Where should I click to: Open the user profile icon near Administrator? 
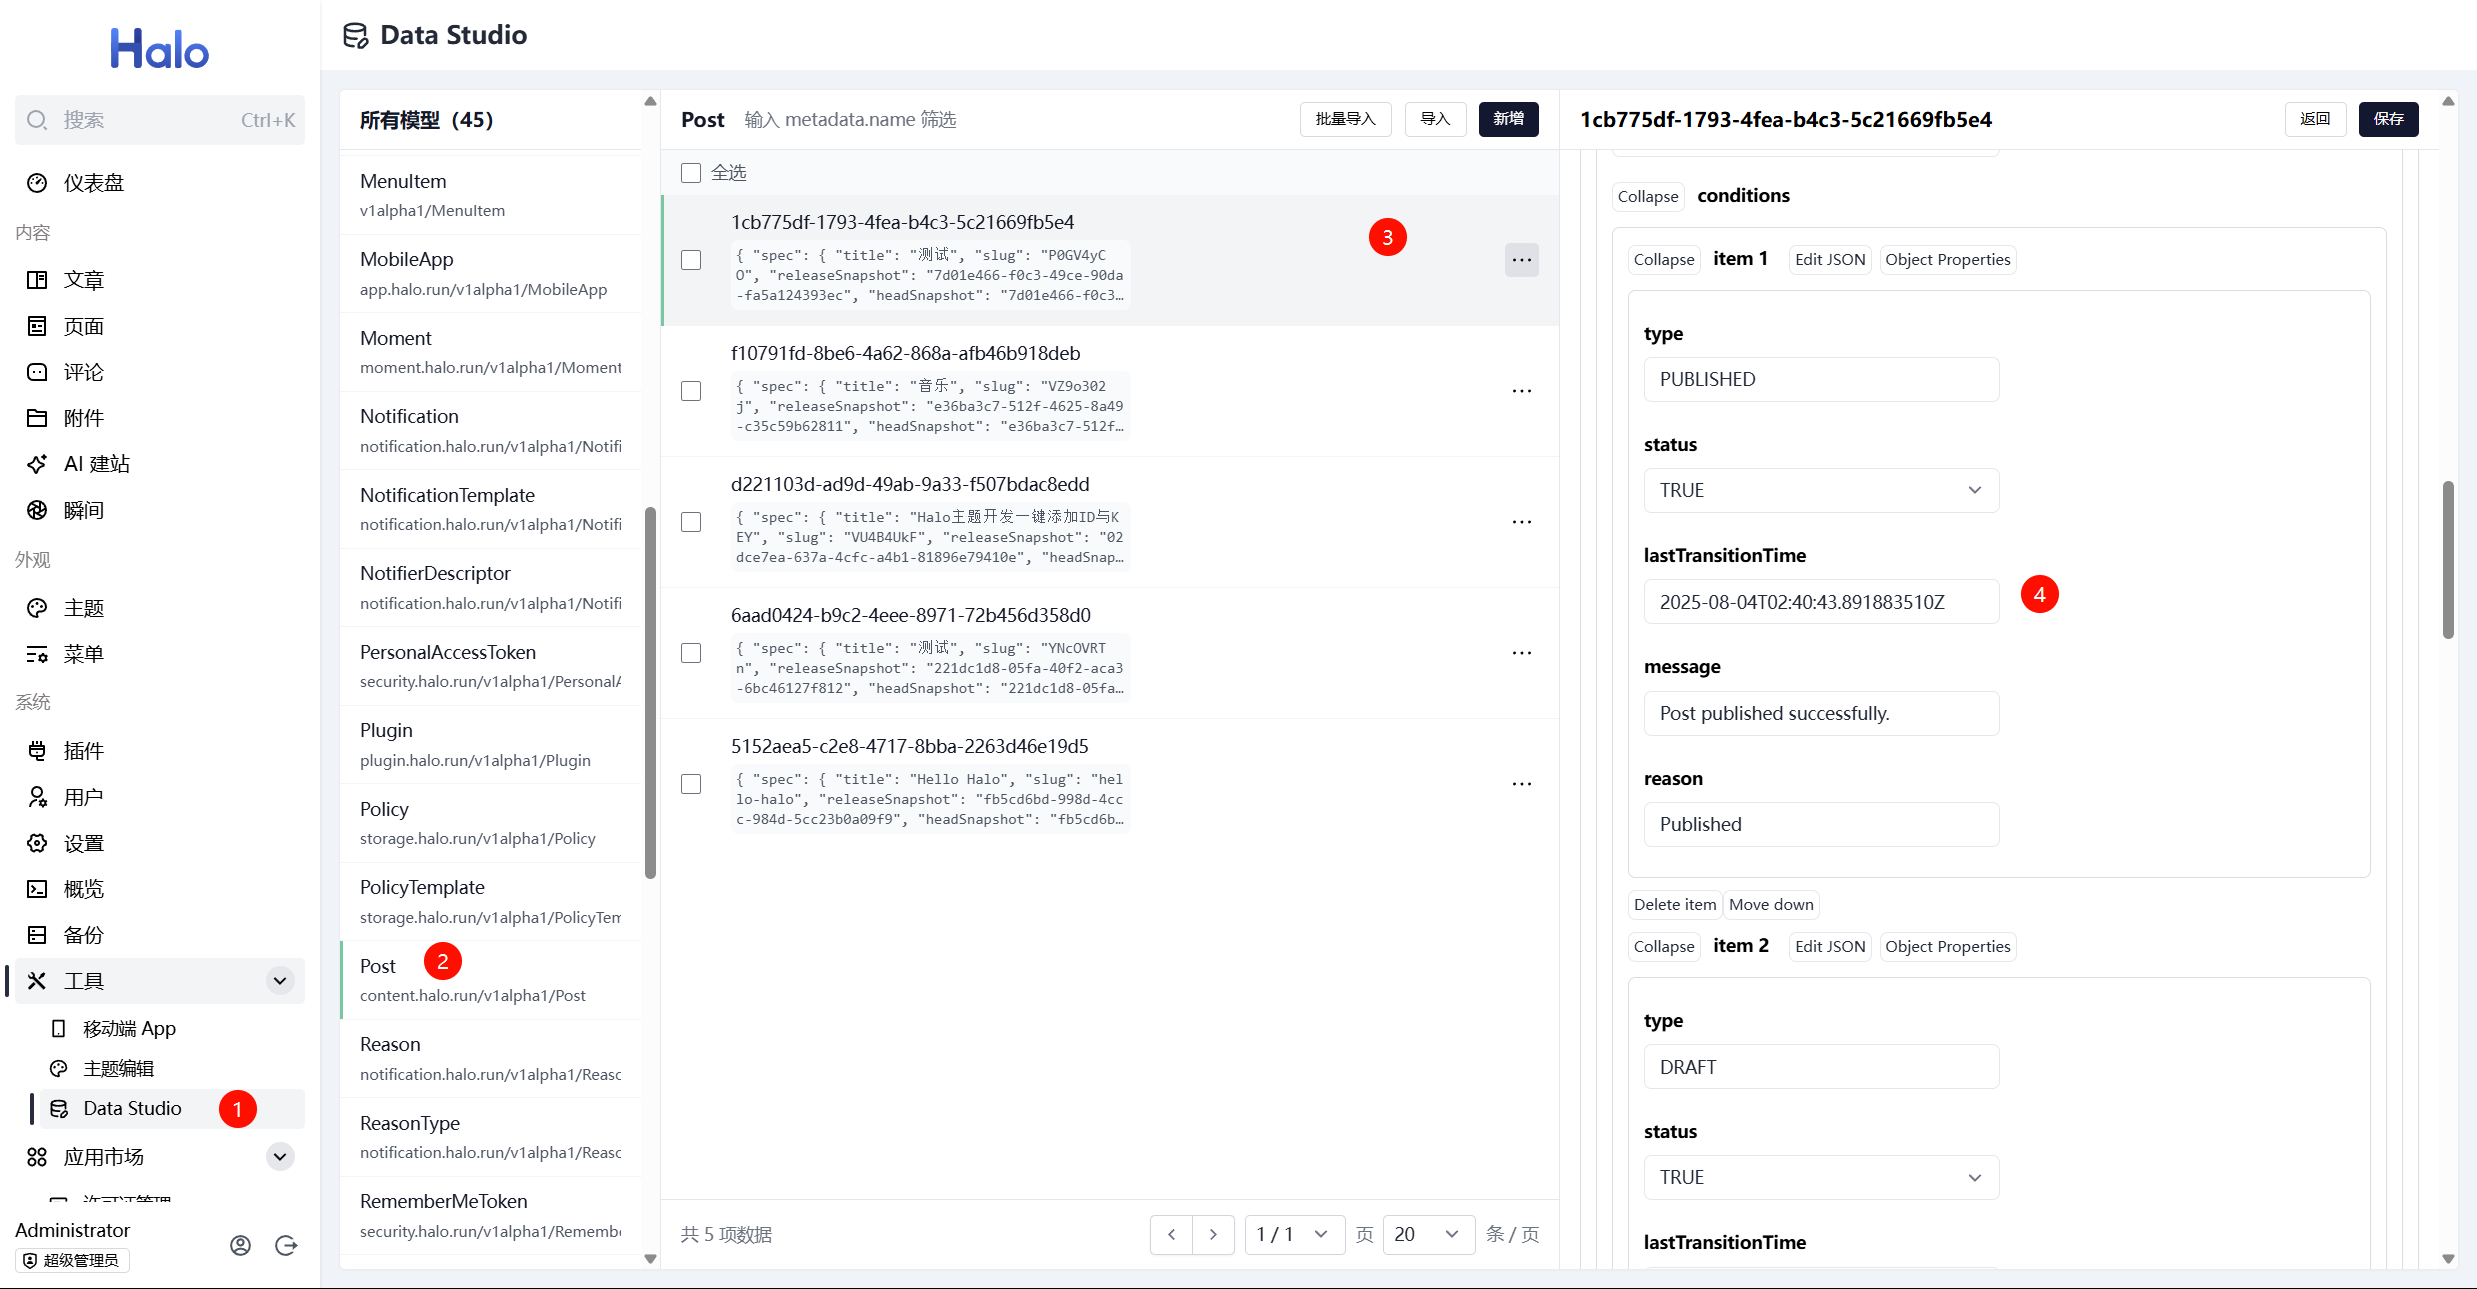(240, 1245)
